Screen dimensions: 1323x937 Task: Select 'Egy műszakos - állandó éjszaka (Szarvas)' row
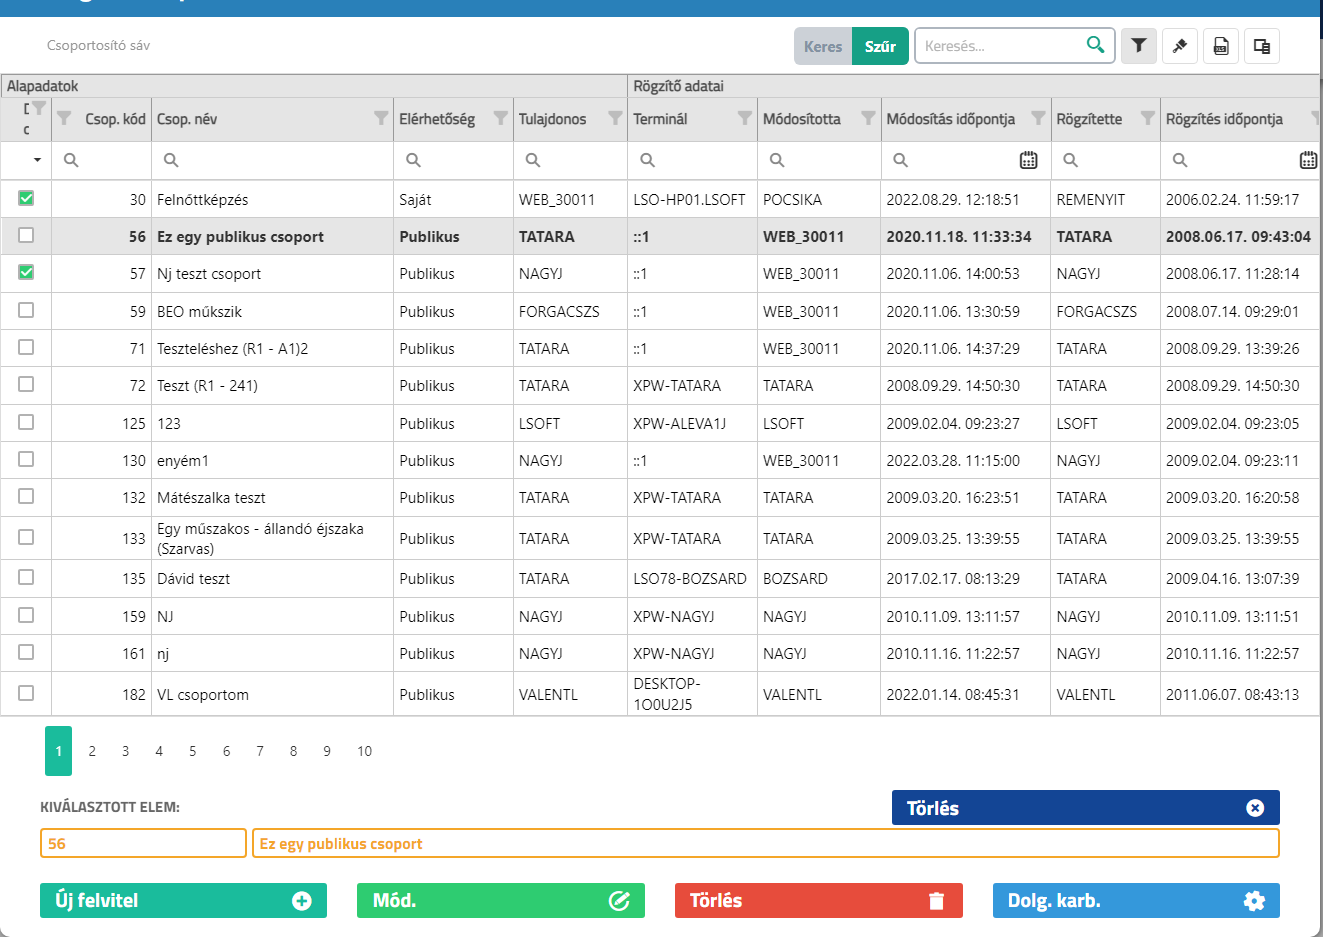point(660,538)
